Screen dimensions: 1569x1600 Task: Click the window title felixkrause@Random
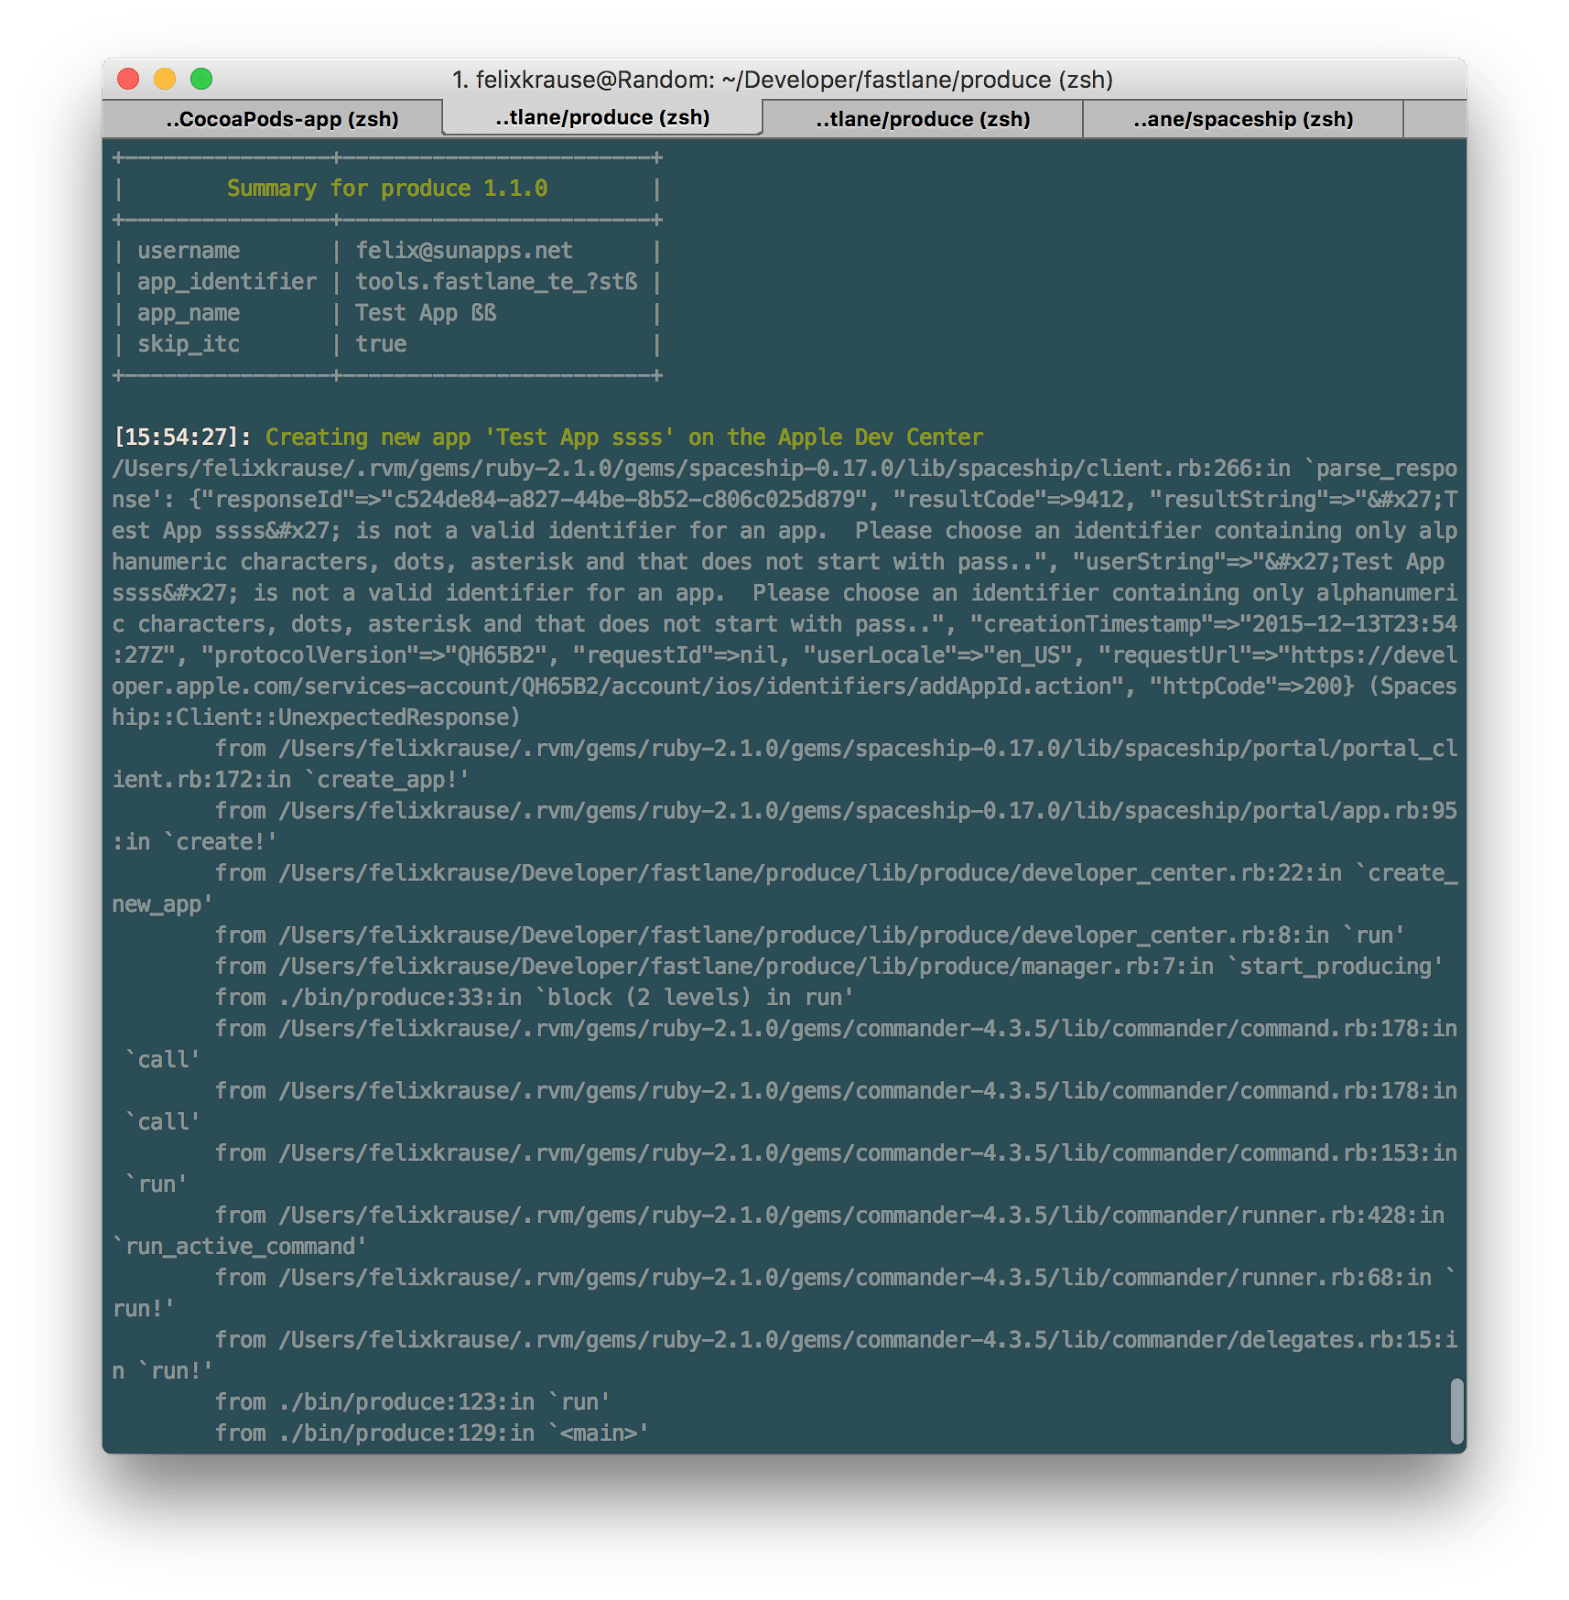point(782,79)
